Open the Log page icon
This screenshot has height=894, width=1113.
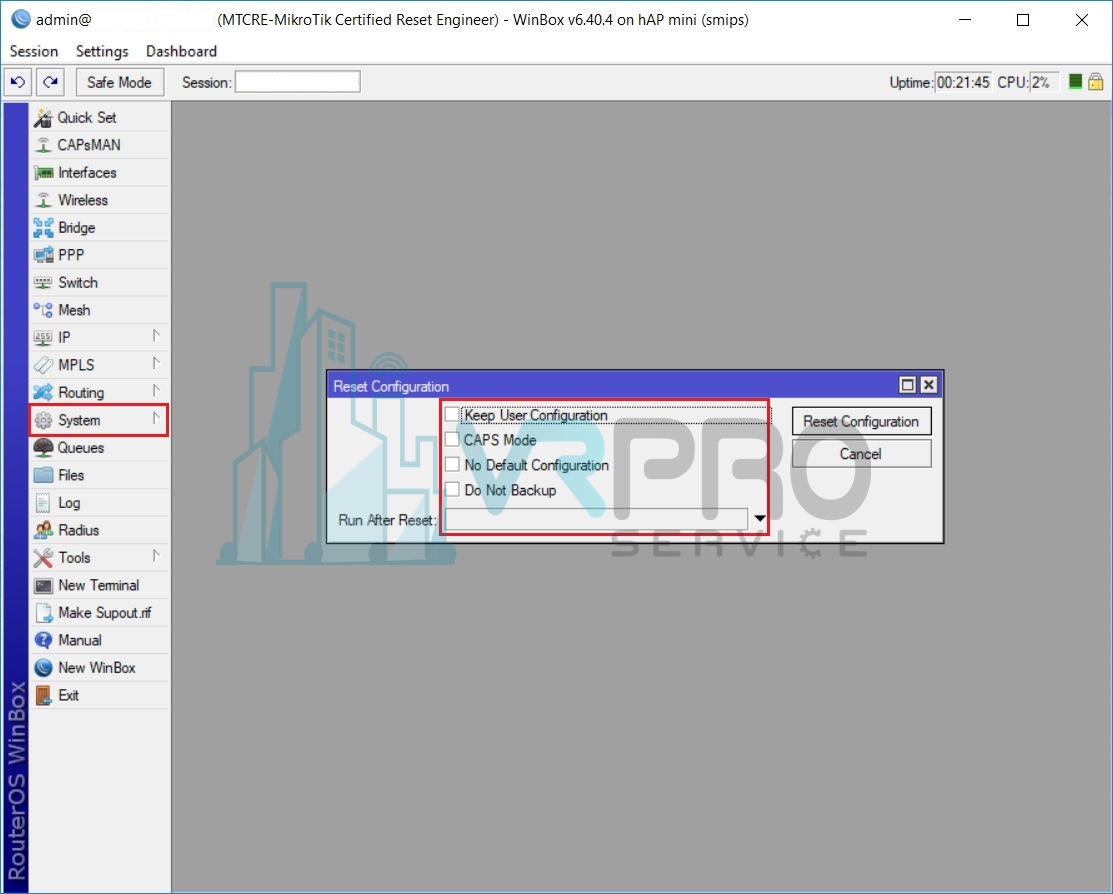(x=43, y=503)
